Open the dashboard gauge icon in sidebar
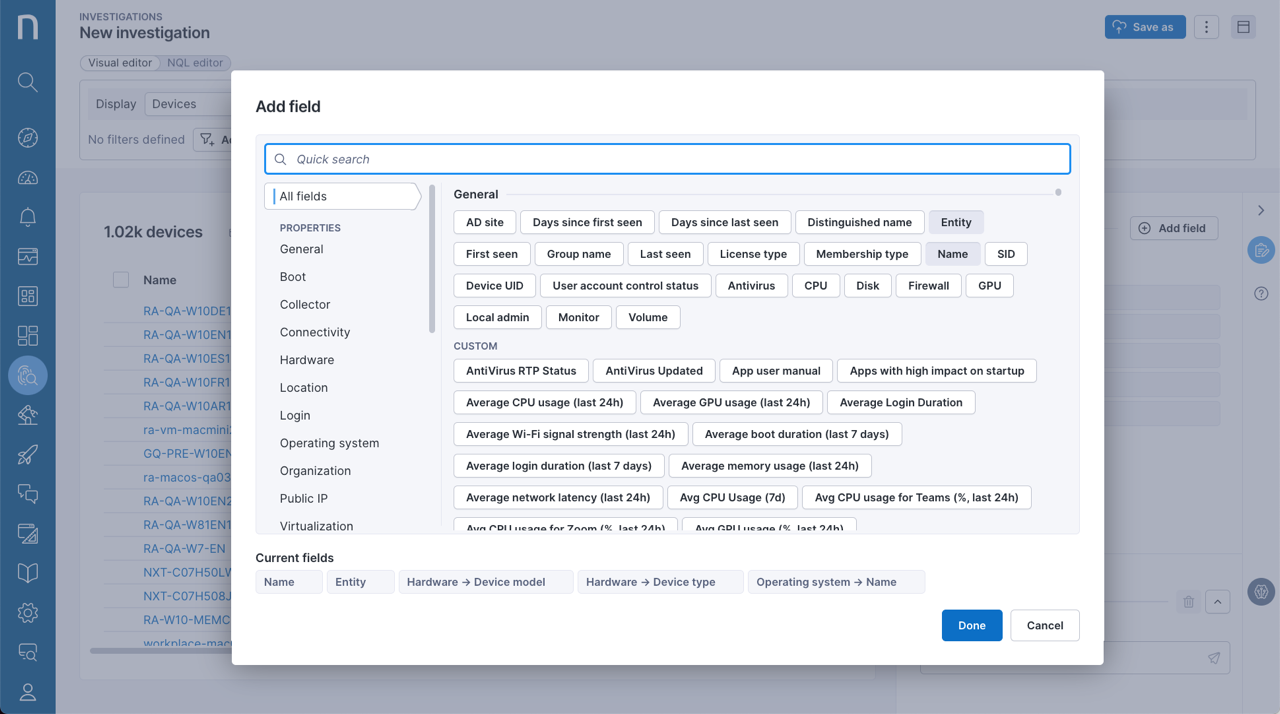 [28, 178]
